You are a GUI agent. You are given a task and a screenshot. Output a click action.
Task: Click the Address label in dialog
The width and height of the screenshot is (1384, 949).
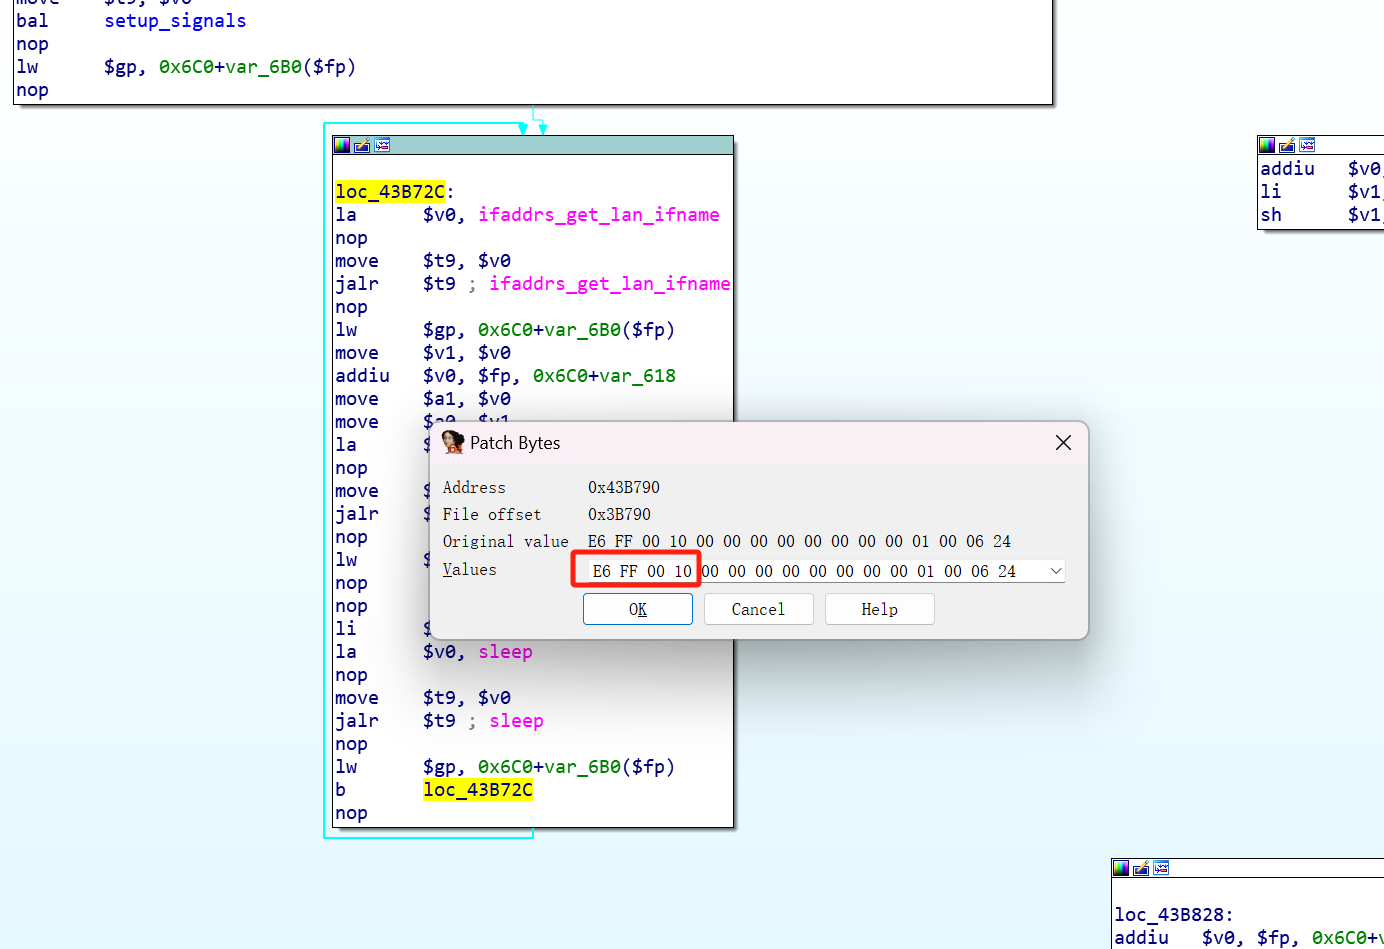pos(474,487)
